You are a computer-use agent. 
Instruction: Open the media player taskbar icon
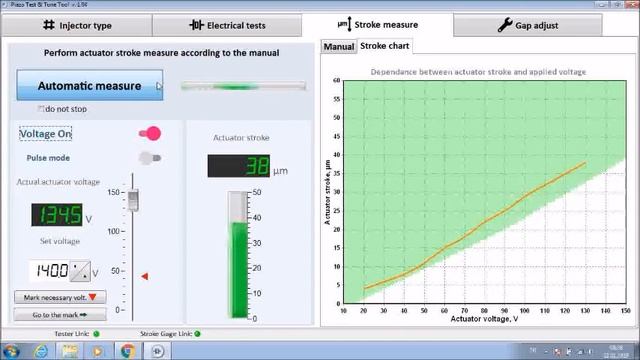coord(98,351)
